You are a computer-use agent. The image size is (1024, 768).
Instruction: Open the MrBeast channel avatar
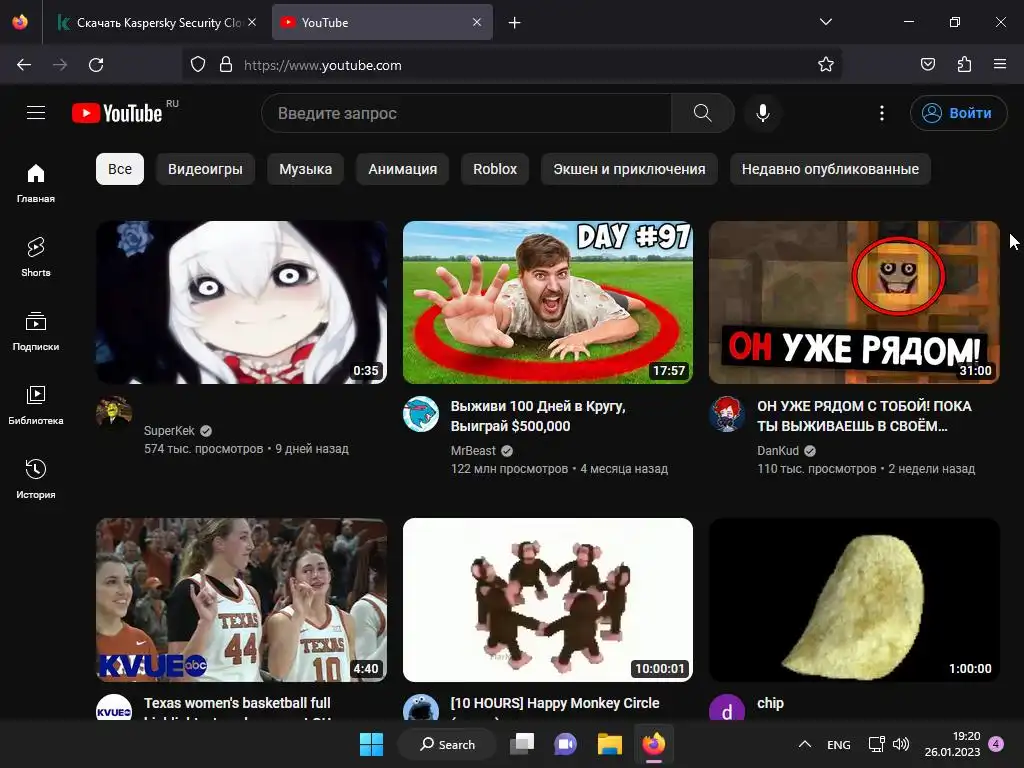[421, 414]
